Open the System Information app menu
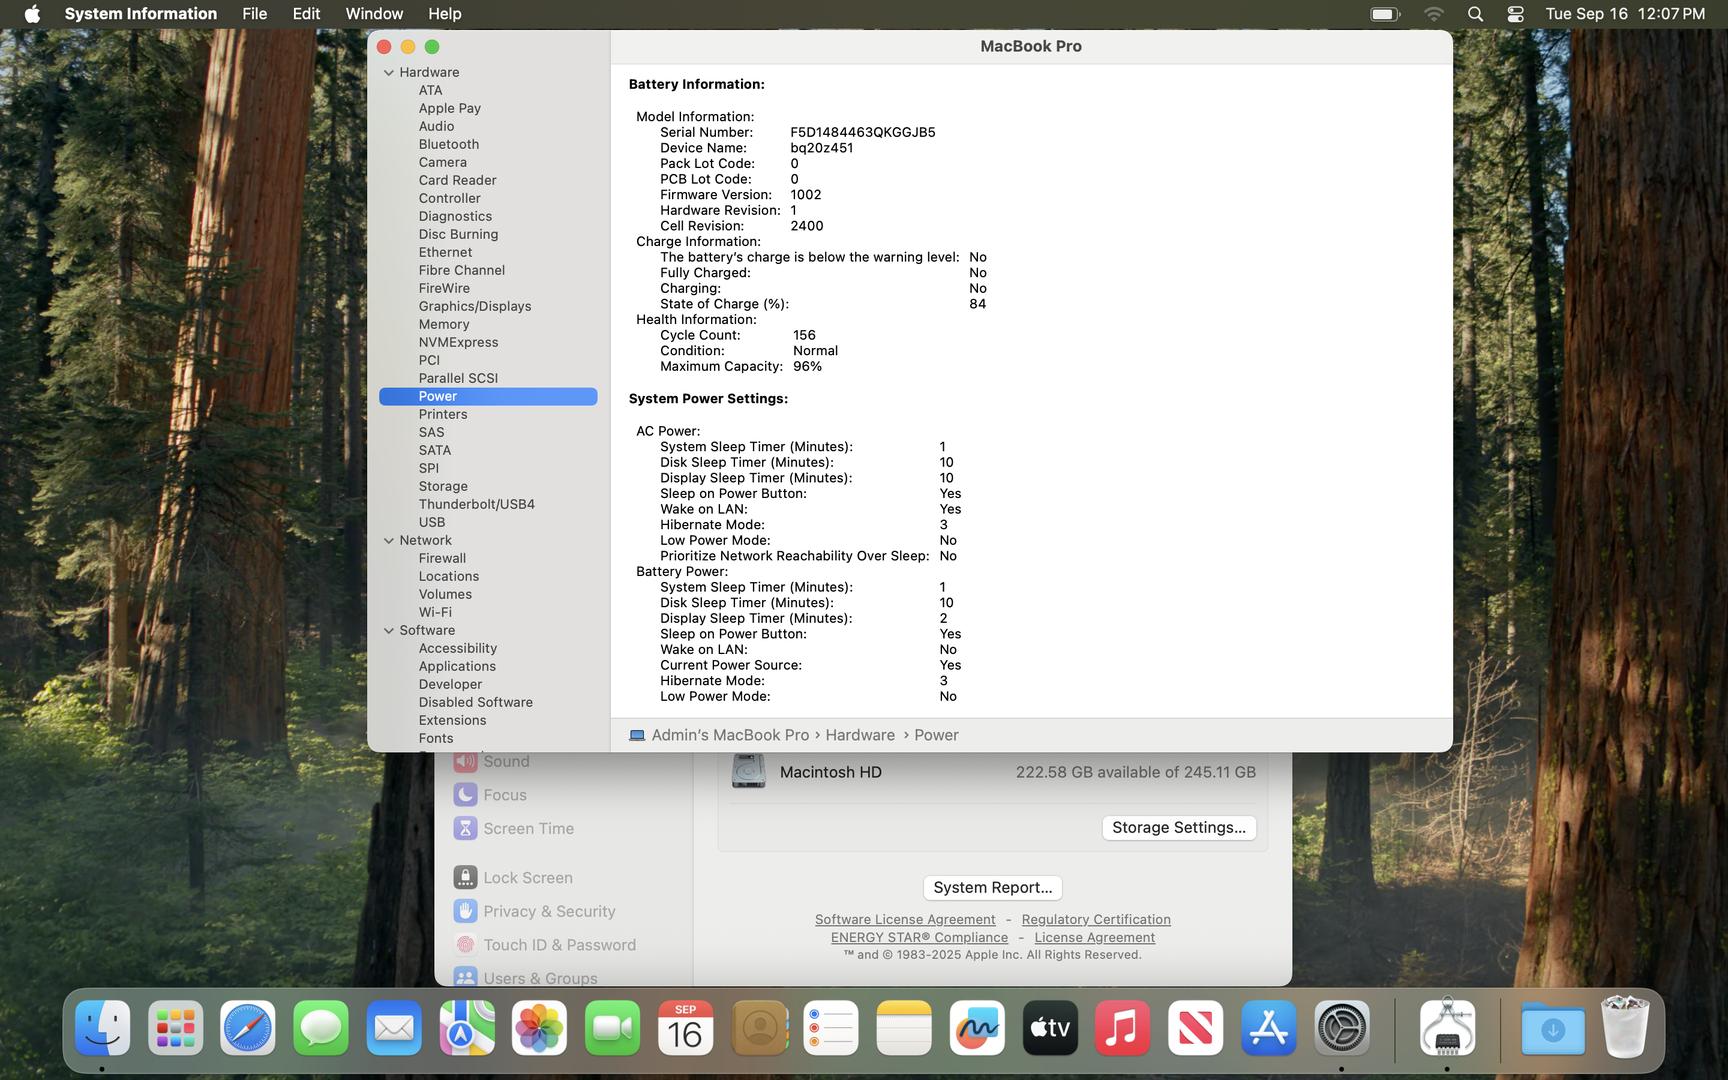The height and width of the screenshot is (1080, 1728). (x=141, y=14)
